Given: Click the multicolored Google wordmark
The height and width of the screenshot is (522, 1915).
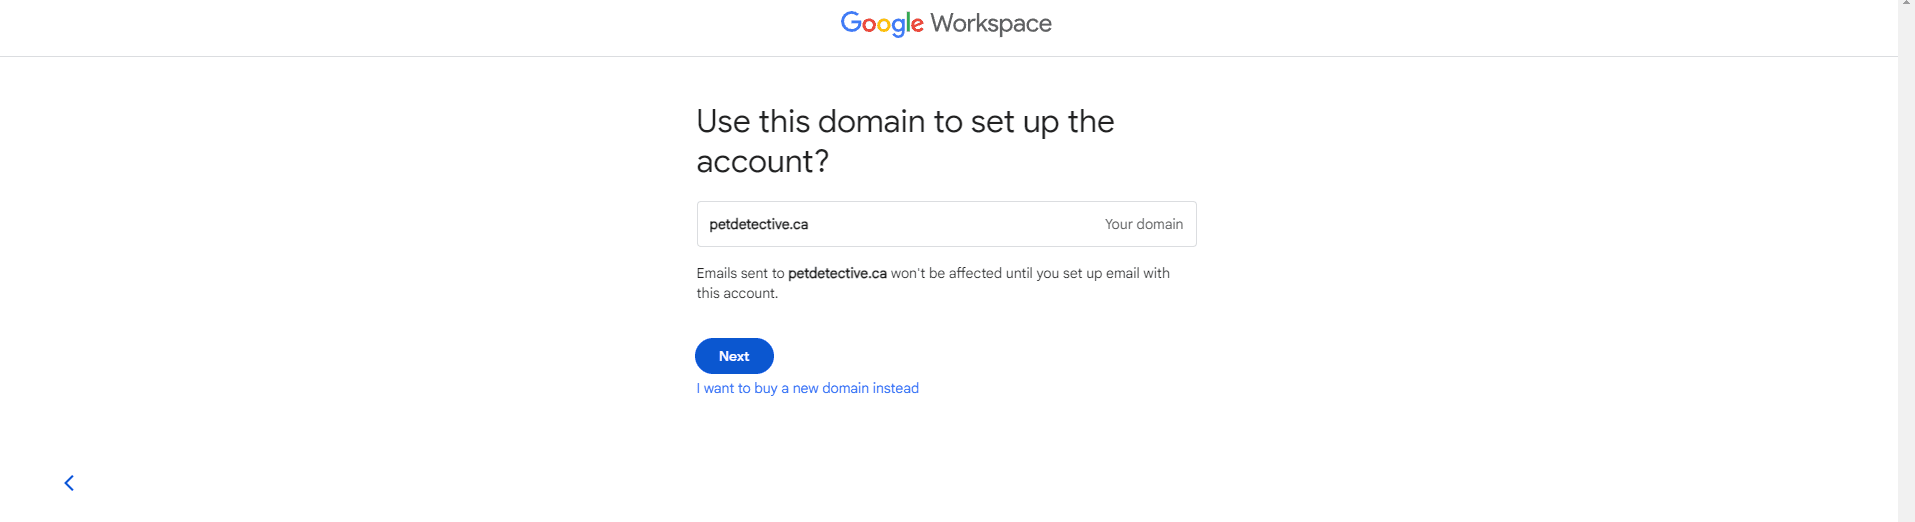Looking at the screenshot, I should (x=881, y=23).
